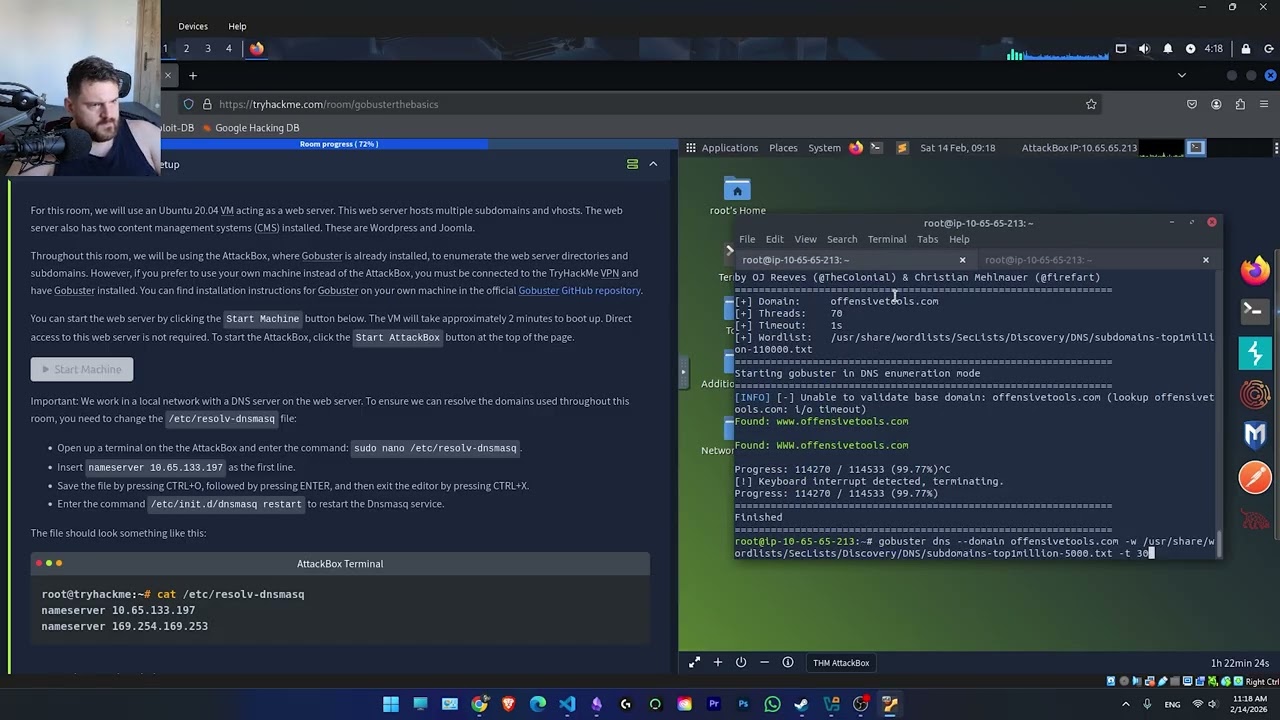This screenshot has width=1280, height=720.
Task: Open Firefox extensions puzzle icon
Action: pyautogui.click(x=1240, y=104)
